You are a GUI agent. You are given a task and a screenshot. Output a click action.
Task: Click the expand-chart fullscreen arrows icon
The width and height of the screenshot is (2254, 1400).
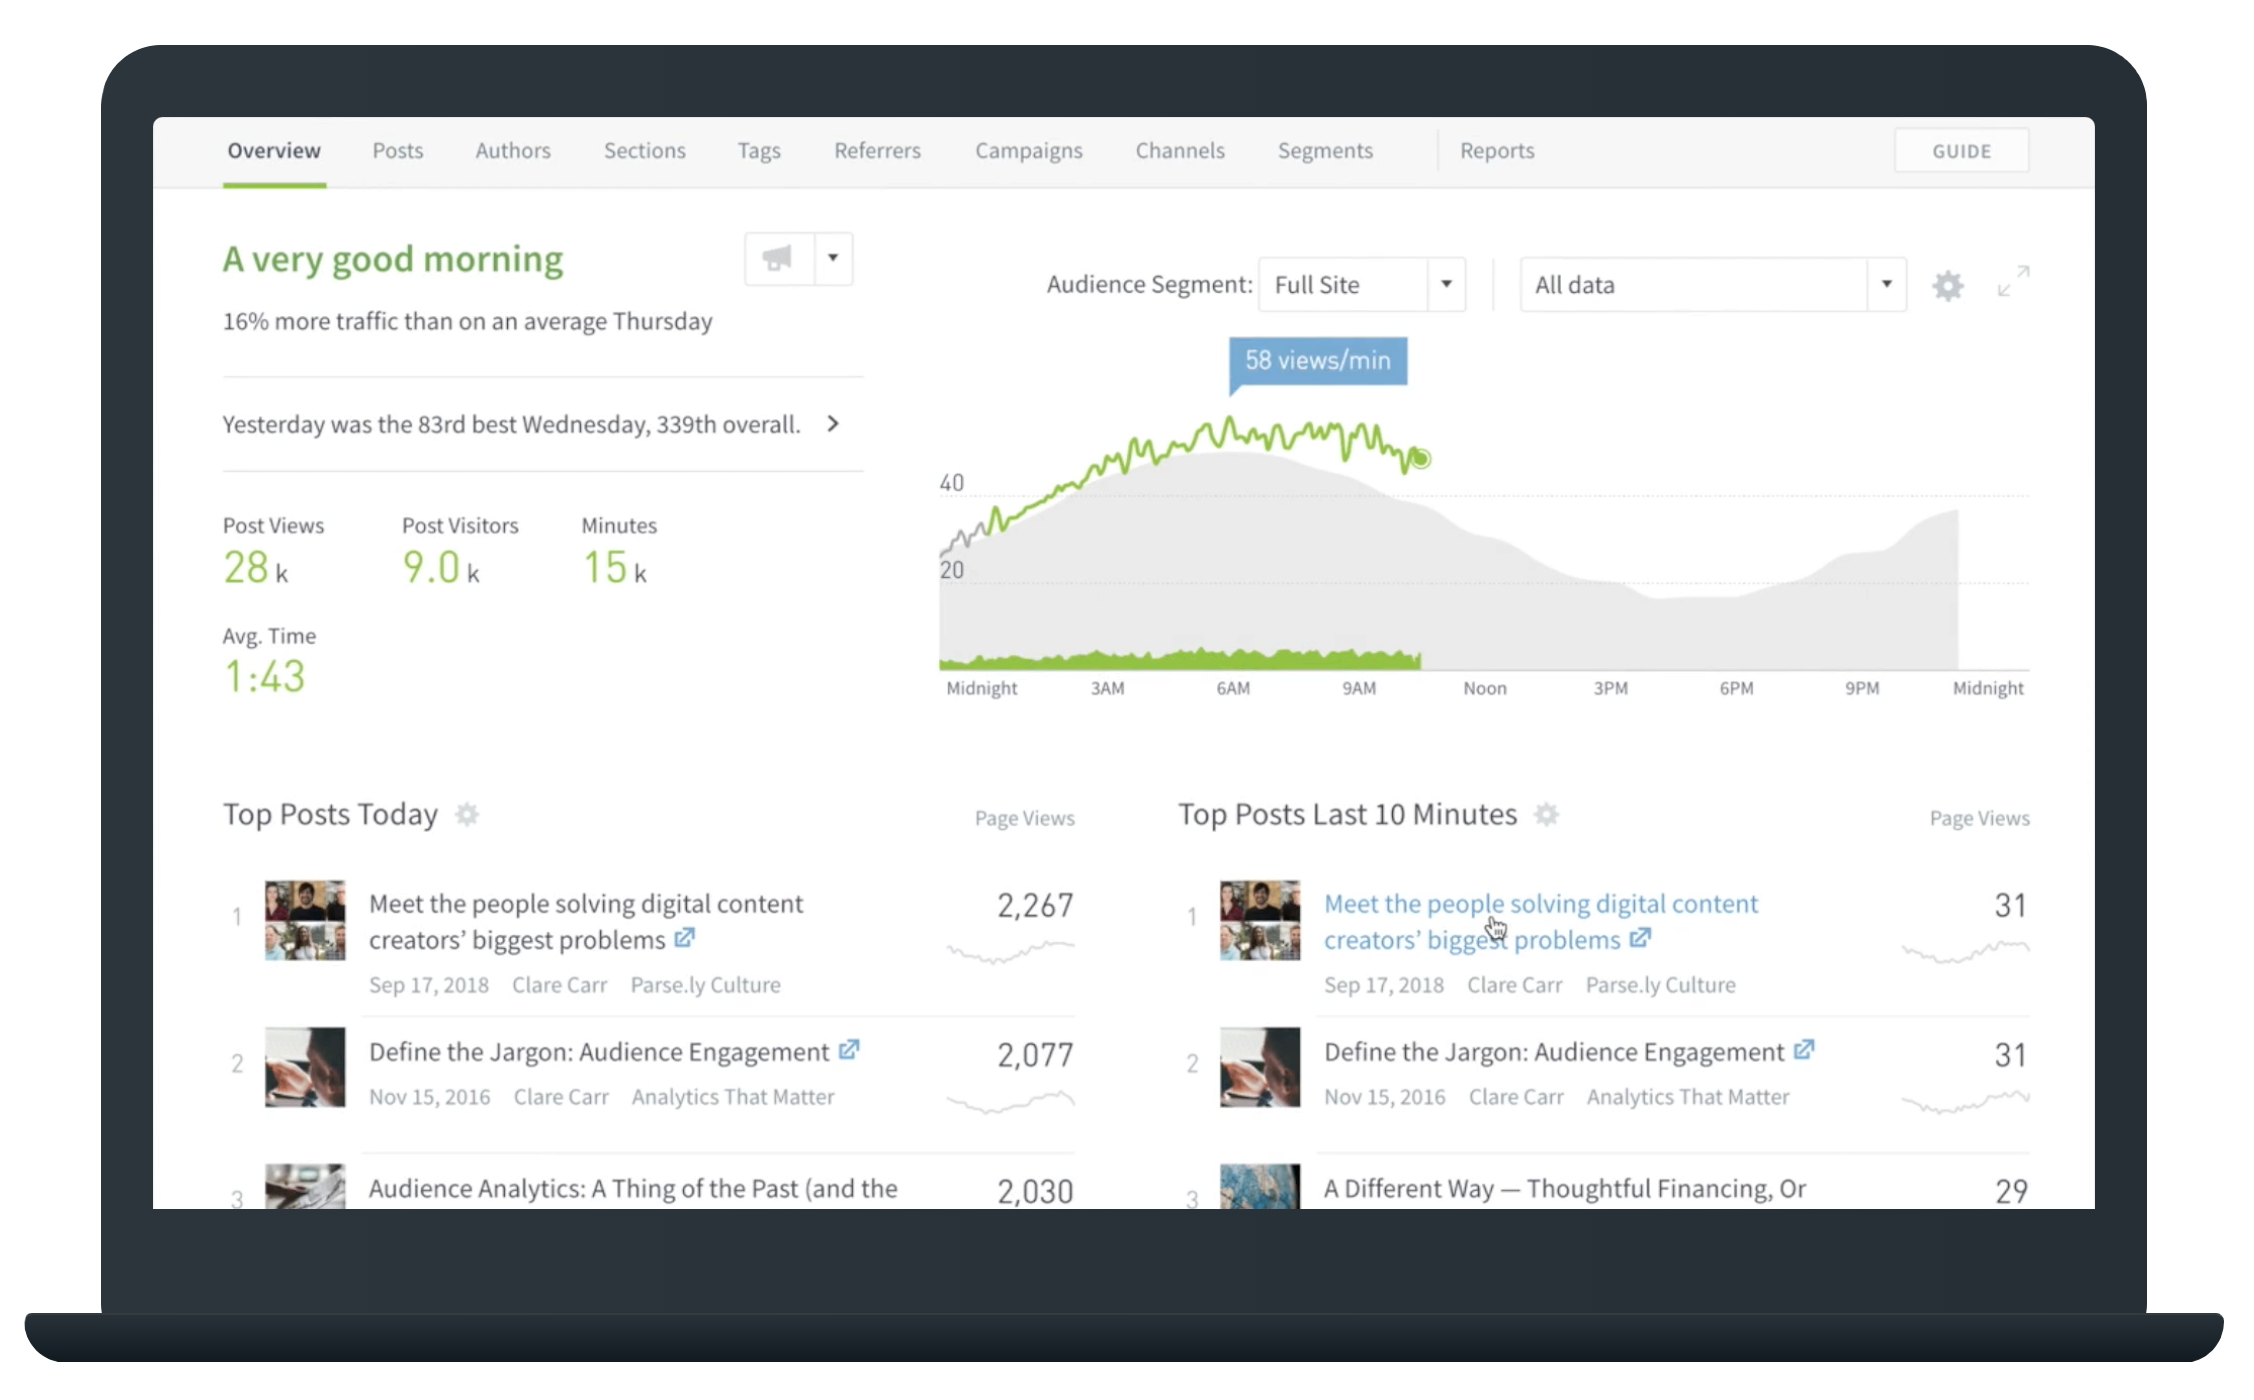[2011, 284]
